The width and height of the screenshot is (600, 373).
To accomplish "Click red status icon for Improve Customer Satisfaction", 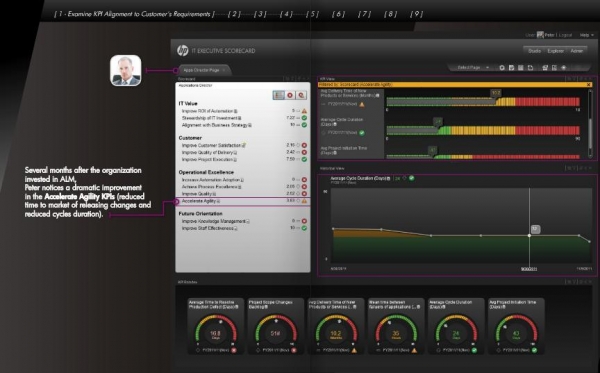I will pyautogui.click(x=304, y=145).
